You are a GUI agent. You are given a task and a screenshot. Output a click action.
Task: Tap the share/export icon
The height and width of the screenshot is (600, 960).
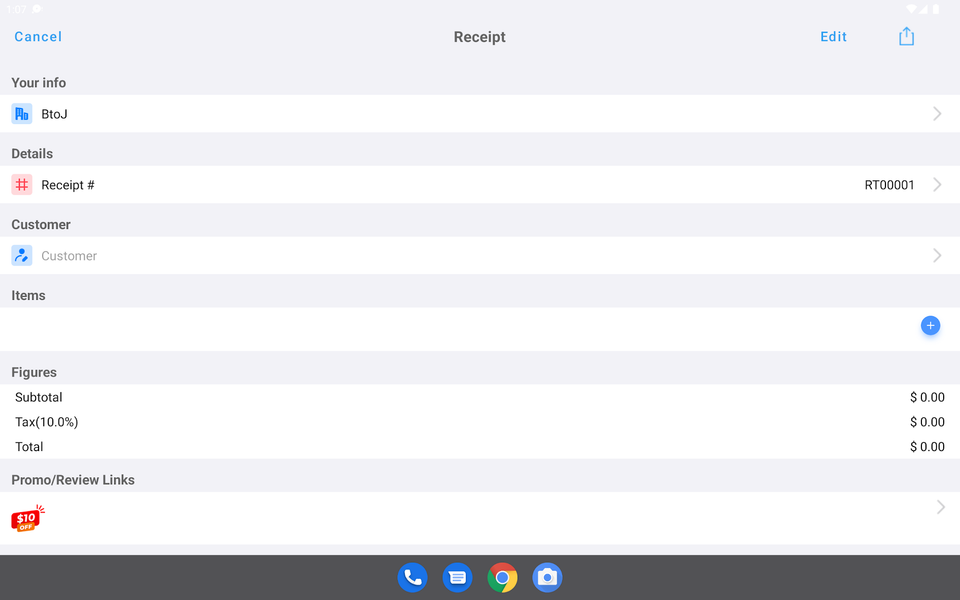(x=906, y=36)
